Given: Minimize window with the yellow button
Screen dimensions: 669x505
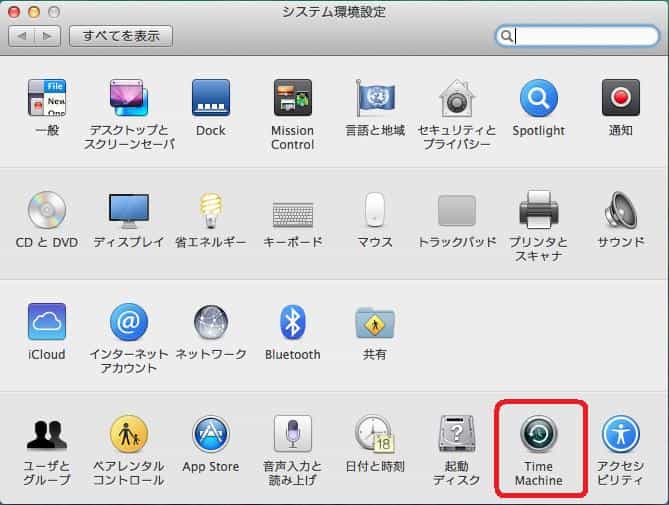Looking at the screenshot, I should (34, 12).
